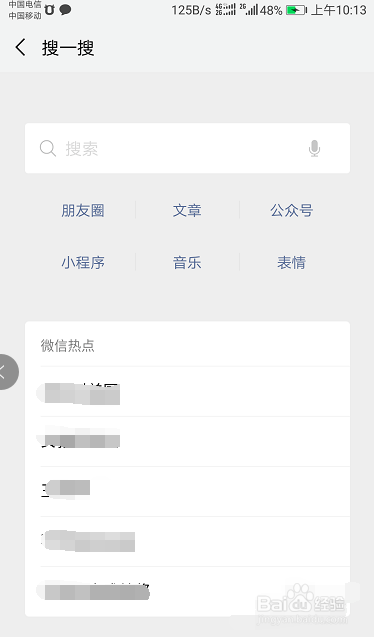Tap the alarm icon in status bar

click(x=49, y=10)
